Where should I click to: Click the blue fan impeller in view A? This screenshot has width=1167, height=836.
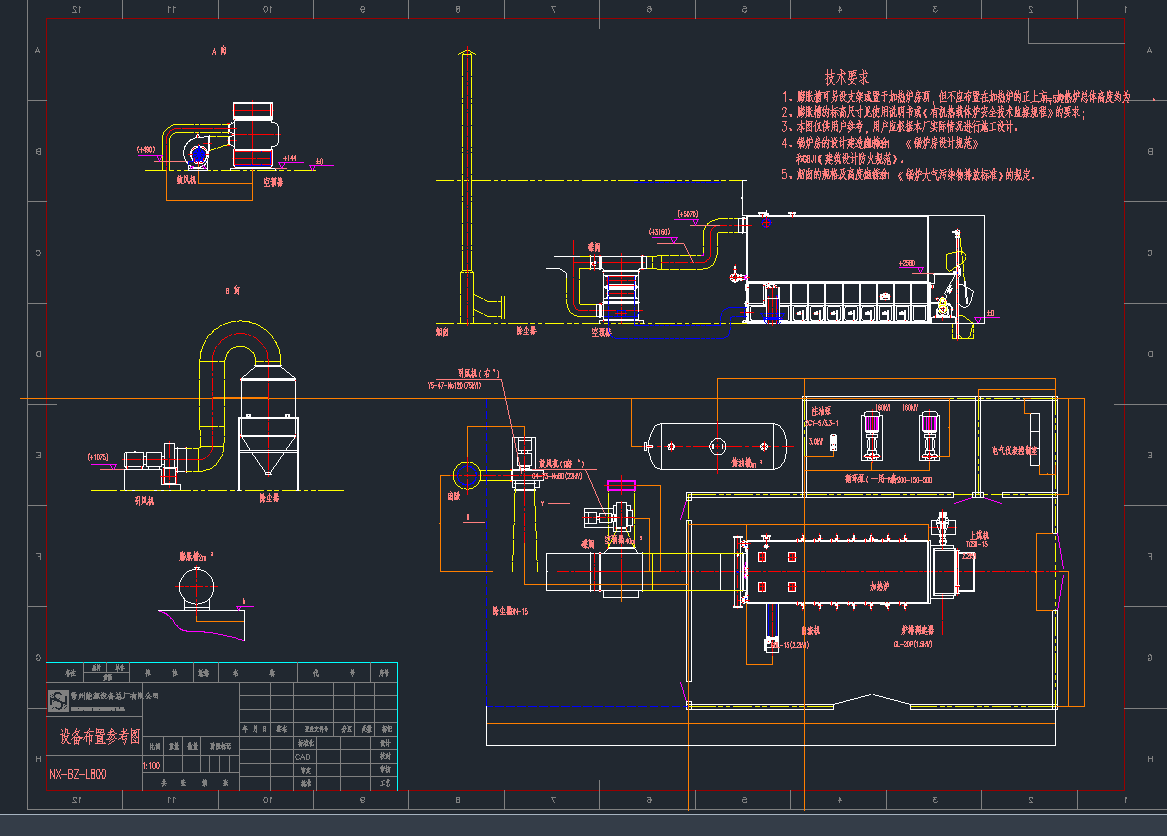click(198, 154)
